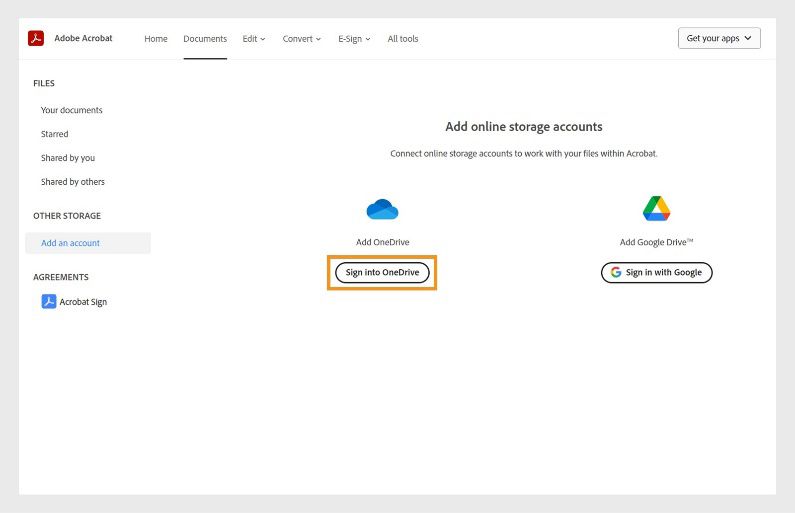
Task: Switch to the Documents tab
Action: [205, 39]
